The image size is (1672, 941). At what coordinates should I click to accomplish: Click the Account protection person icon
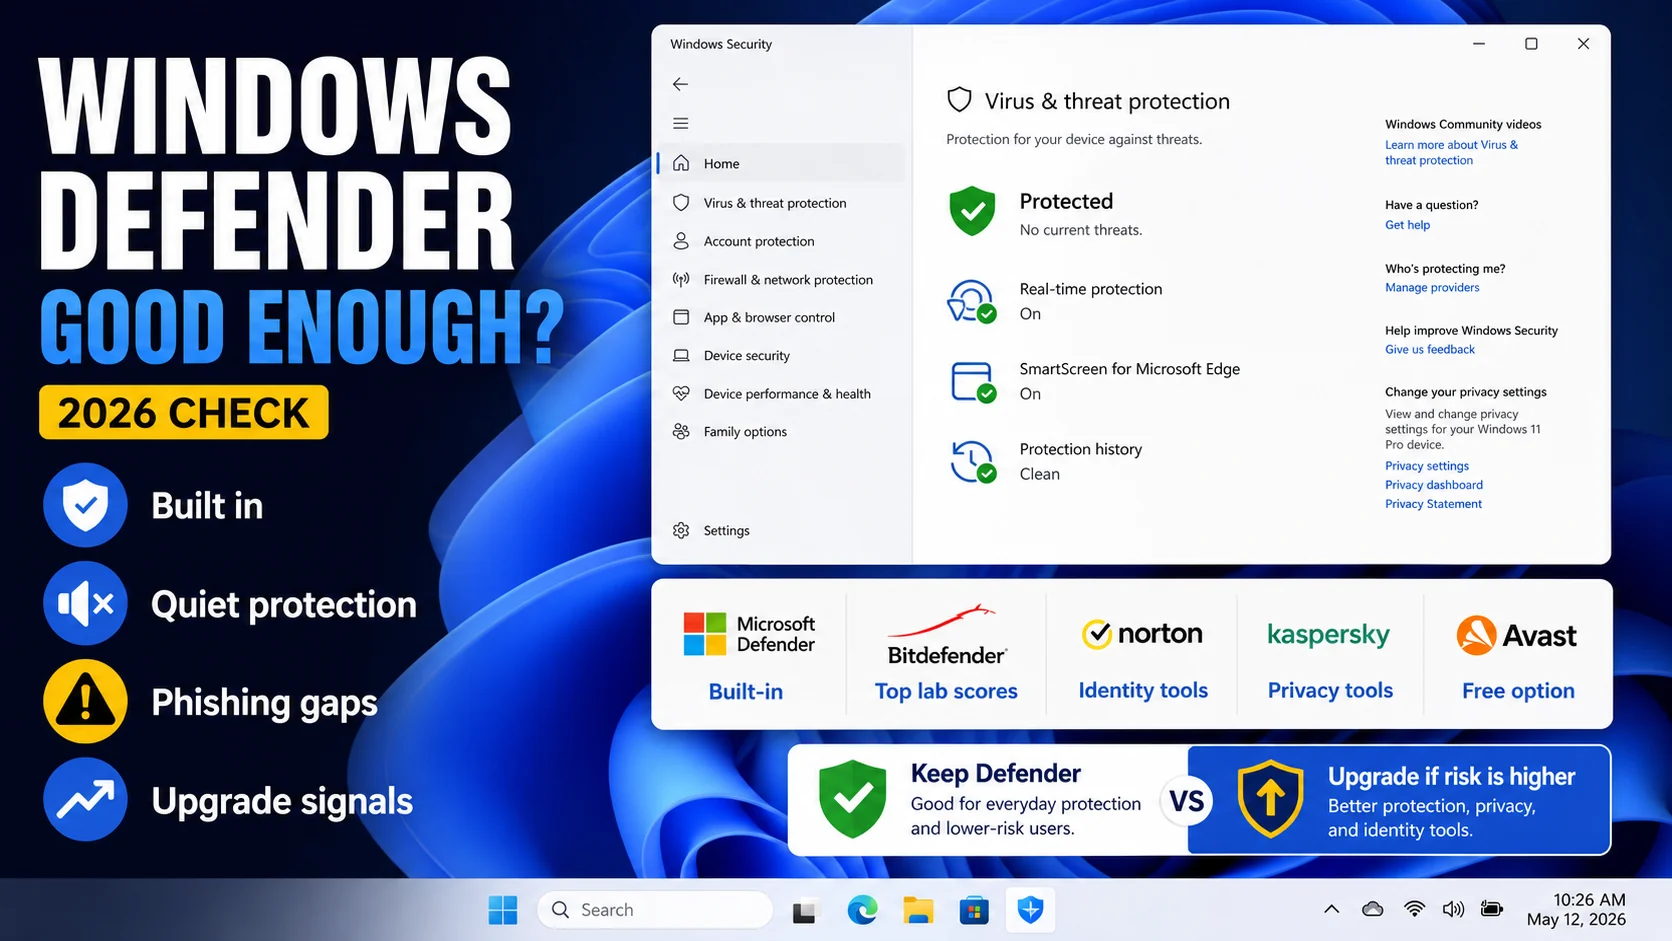681,241
